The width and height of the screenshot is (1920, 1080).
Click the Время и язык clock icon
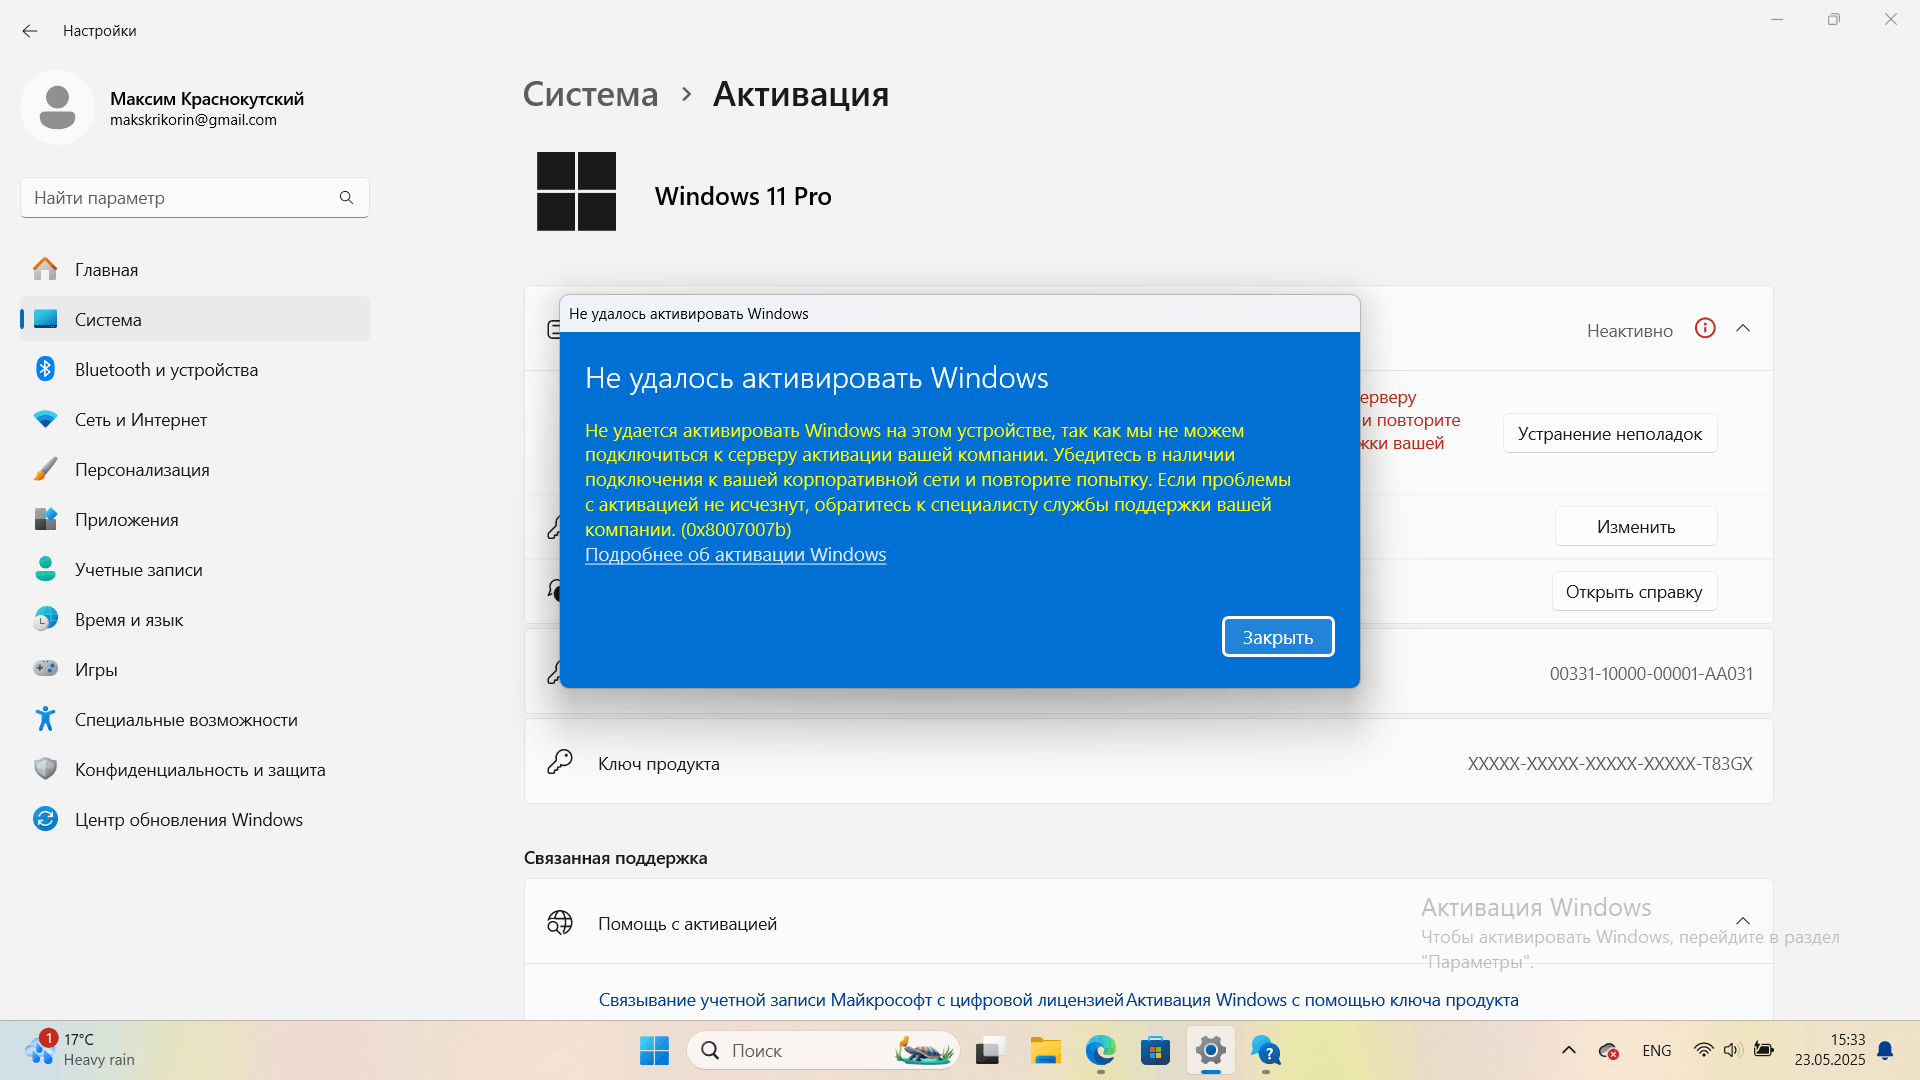pyautogui.click(x=46, y=619)
